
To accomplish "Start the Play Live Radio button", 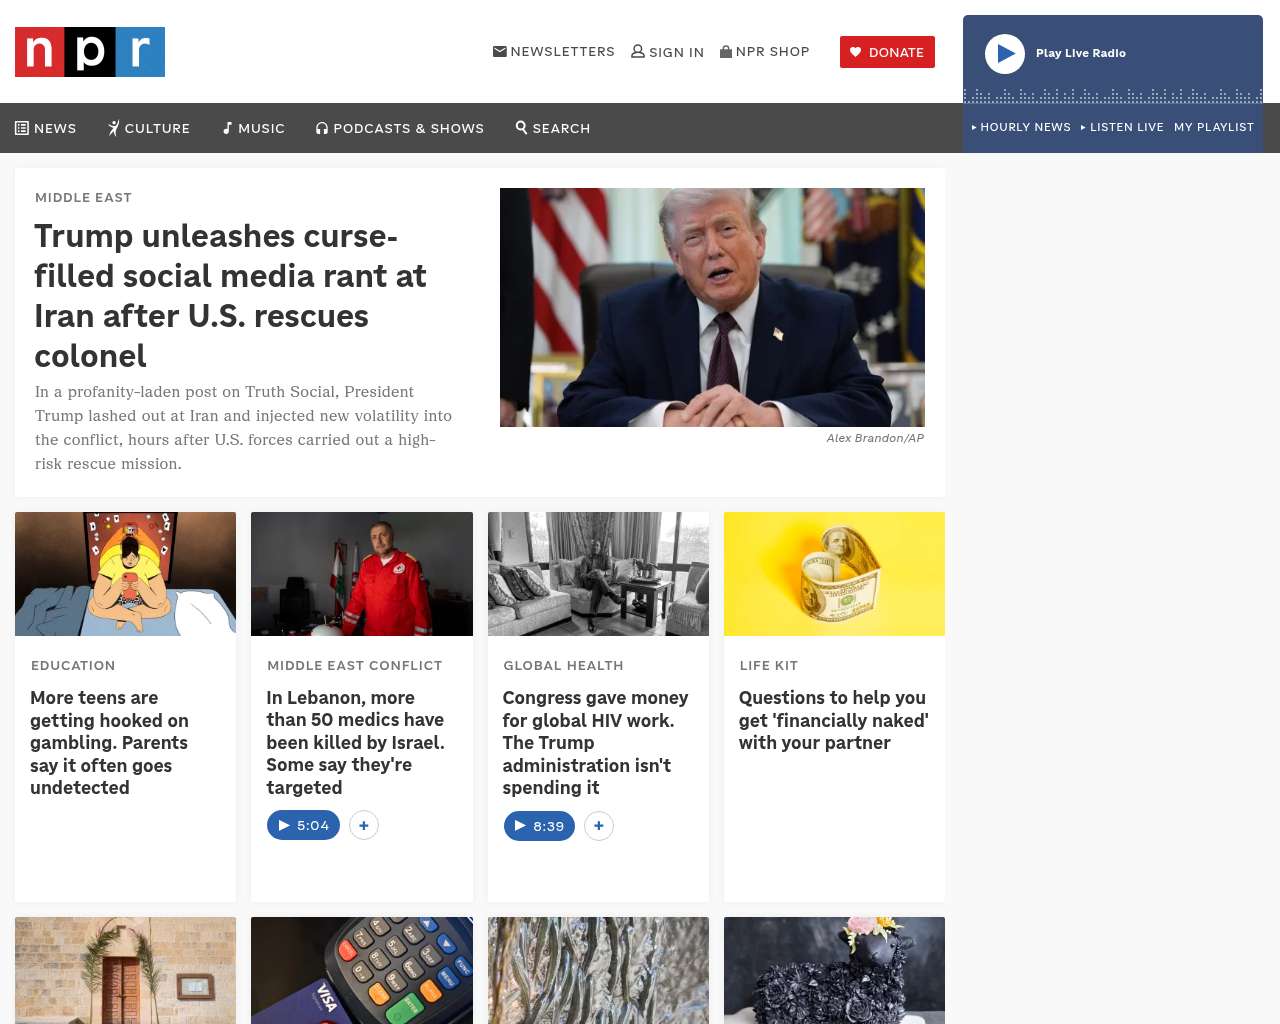I will point(1005,54).
